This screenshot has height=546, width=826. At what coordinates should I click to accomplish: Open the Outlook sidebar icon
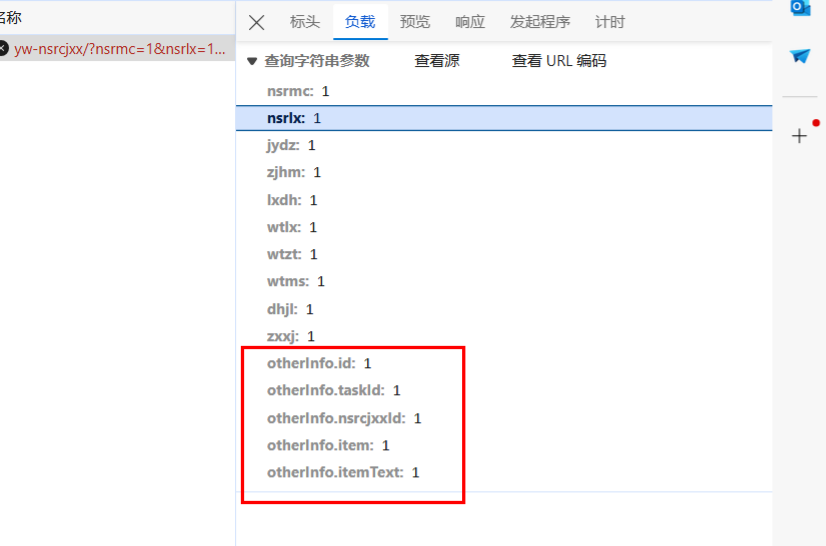800,7
